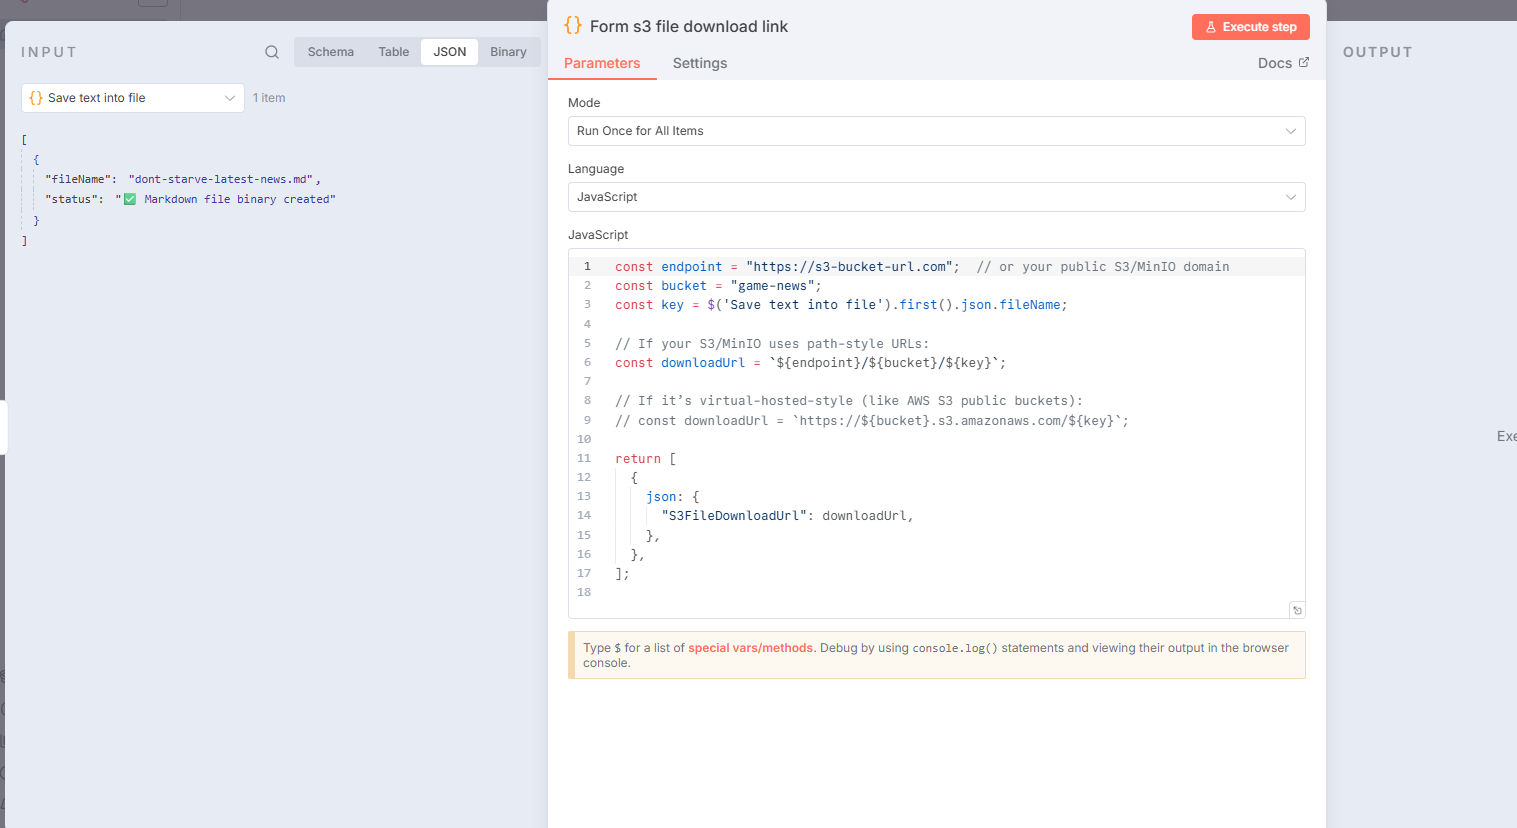Click the green checkmark emoji in the status value
This screenshot has width=1517, height=828.
[129, 198]
